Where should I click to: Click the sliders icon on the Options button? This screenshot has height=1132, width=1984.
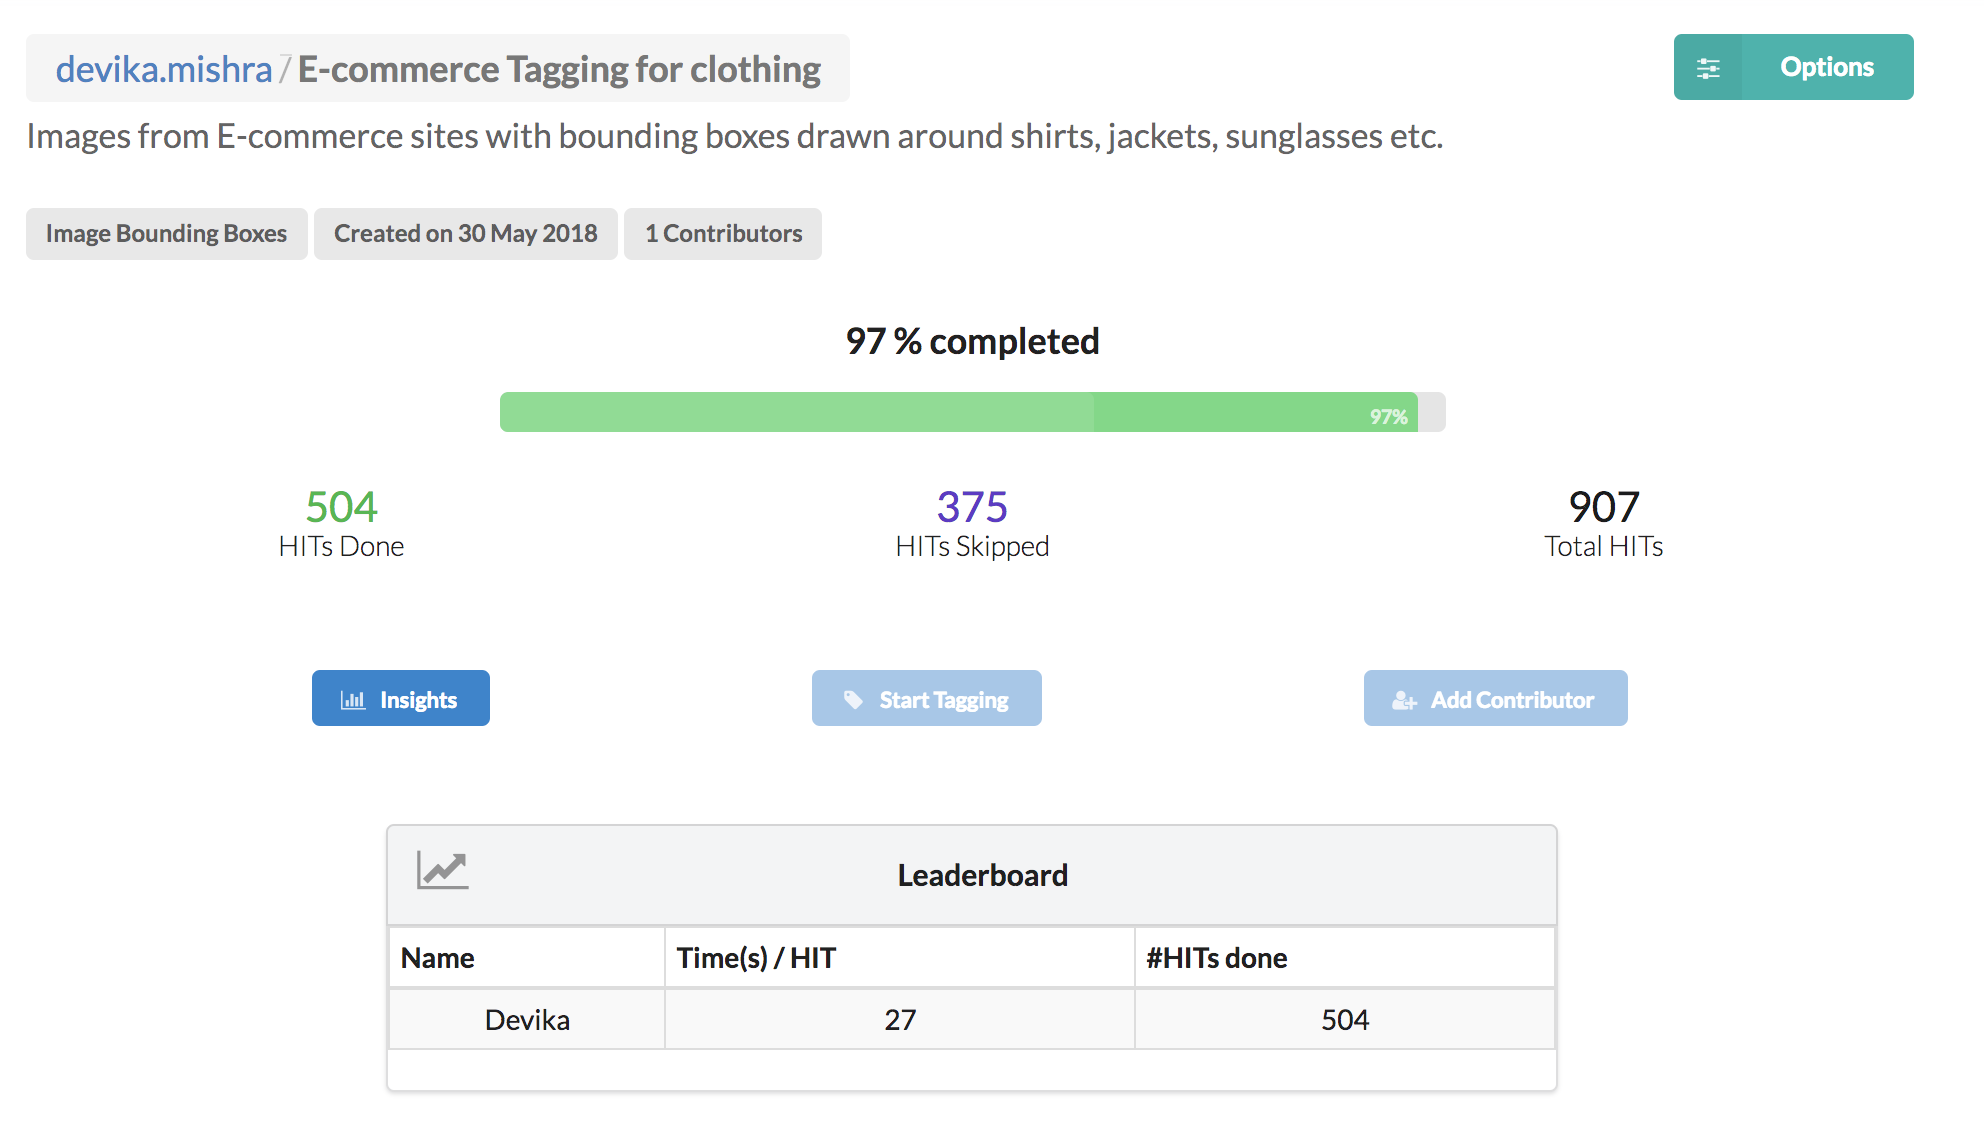(1710, 66)
